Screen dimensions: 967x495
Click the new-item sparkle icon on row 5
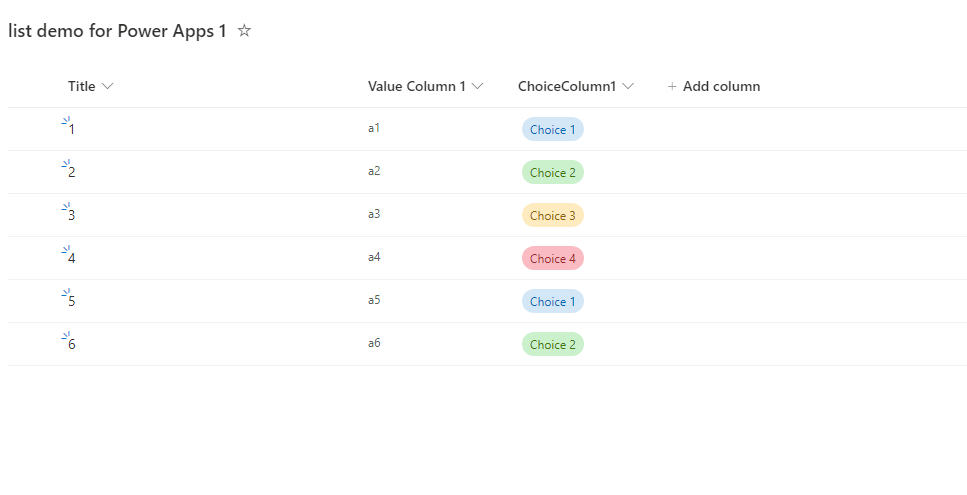pos(65,293)
